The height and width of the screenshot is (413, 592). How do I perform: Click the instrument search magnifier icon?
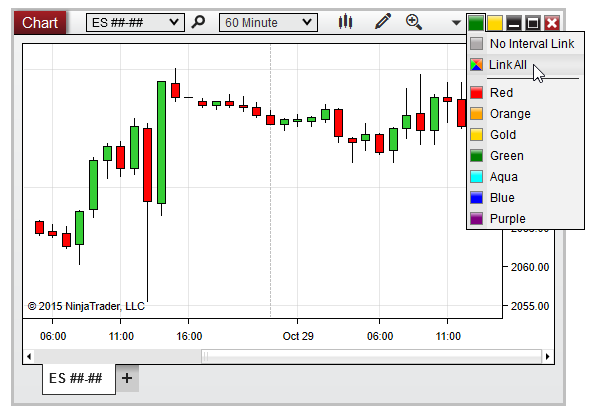[198, 22]
